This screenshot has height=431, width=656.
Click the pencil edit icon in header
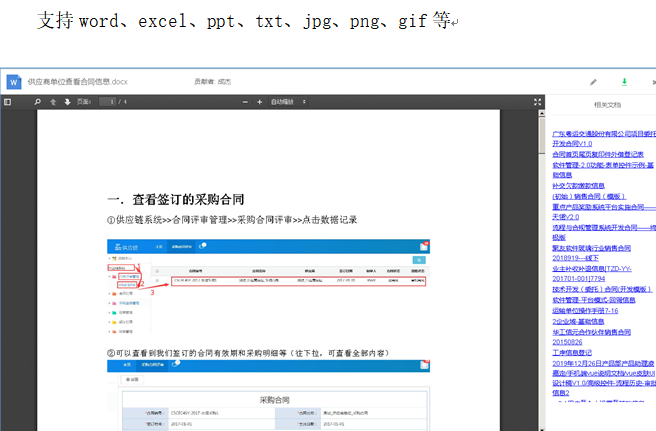pyautogui.click(x=593, y=81)
